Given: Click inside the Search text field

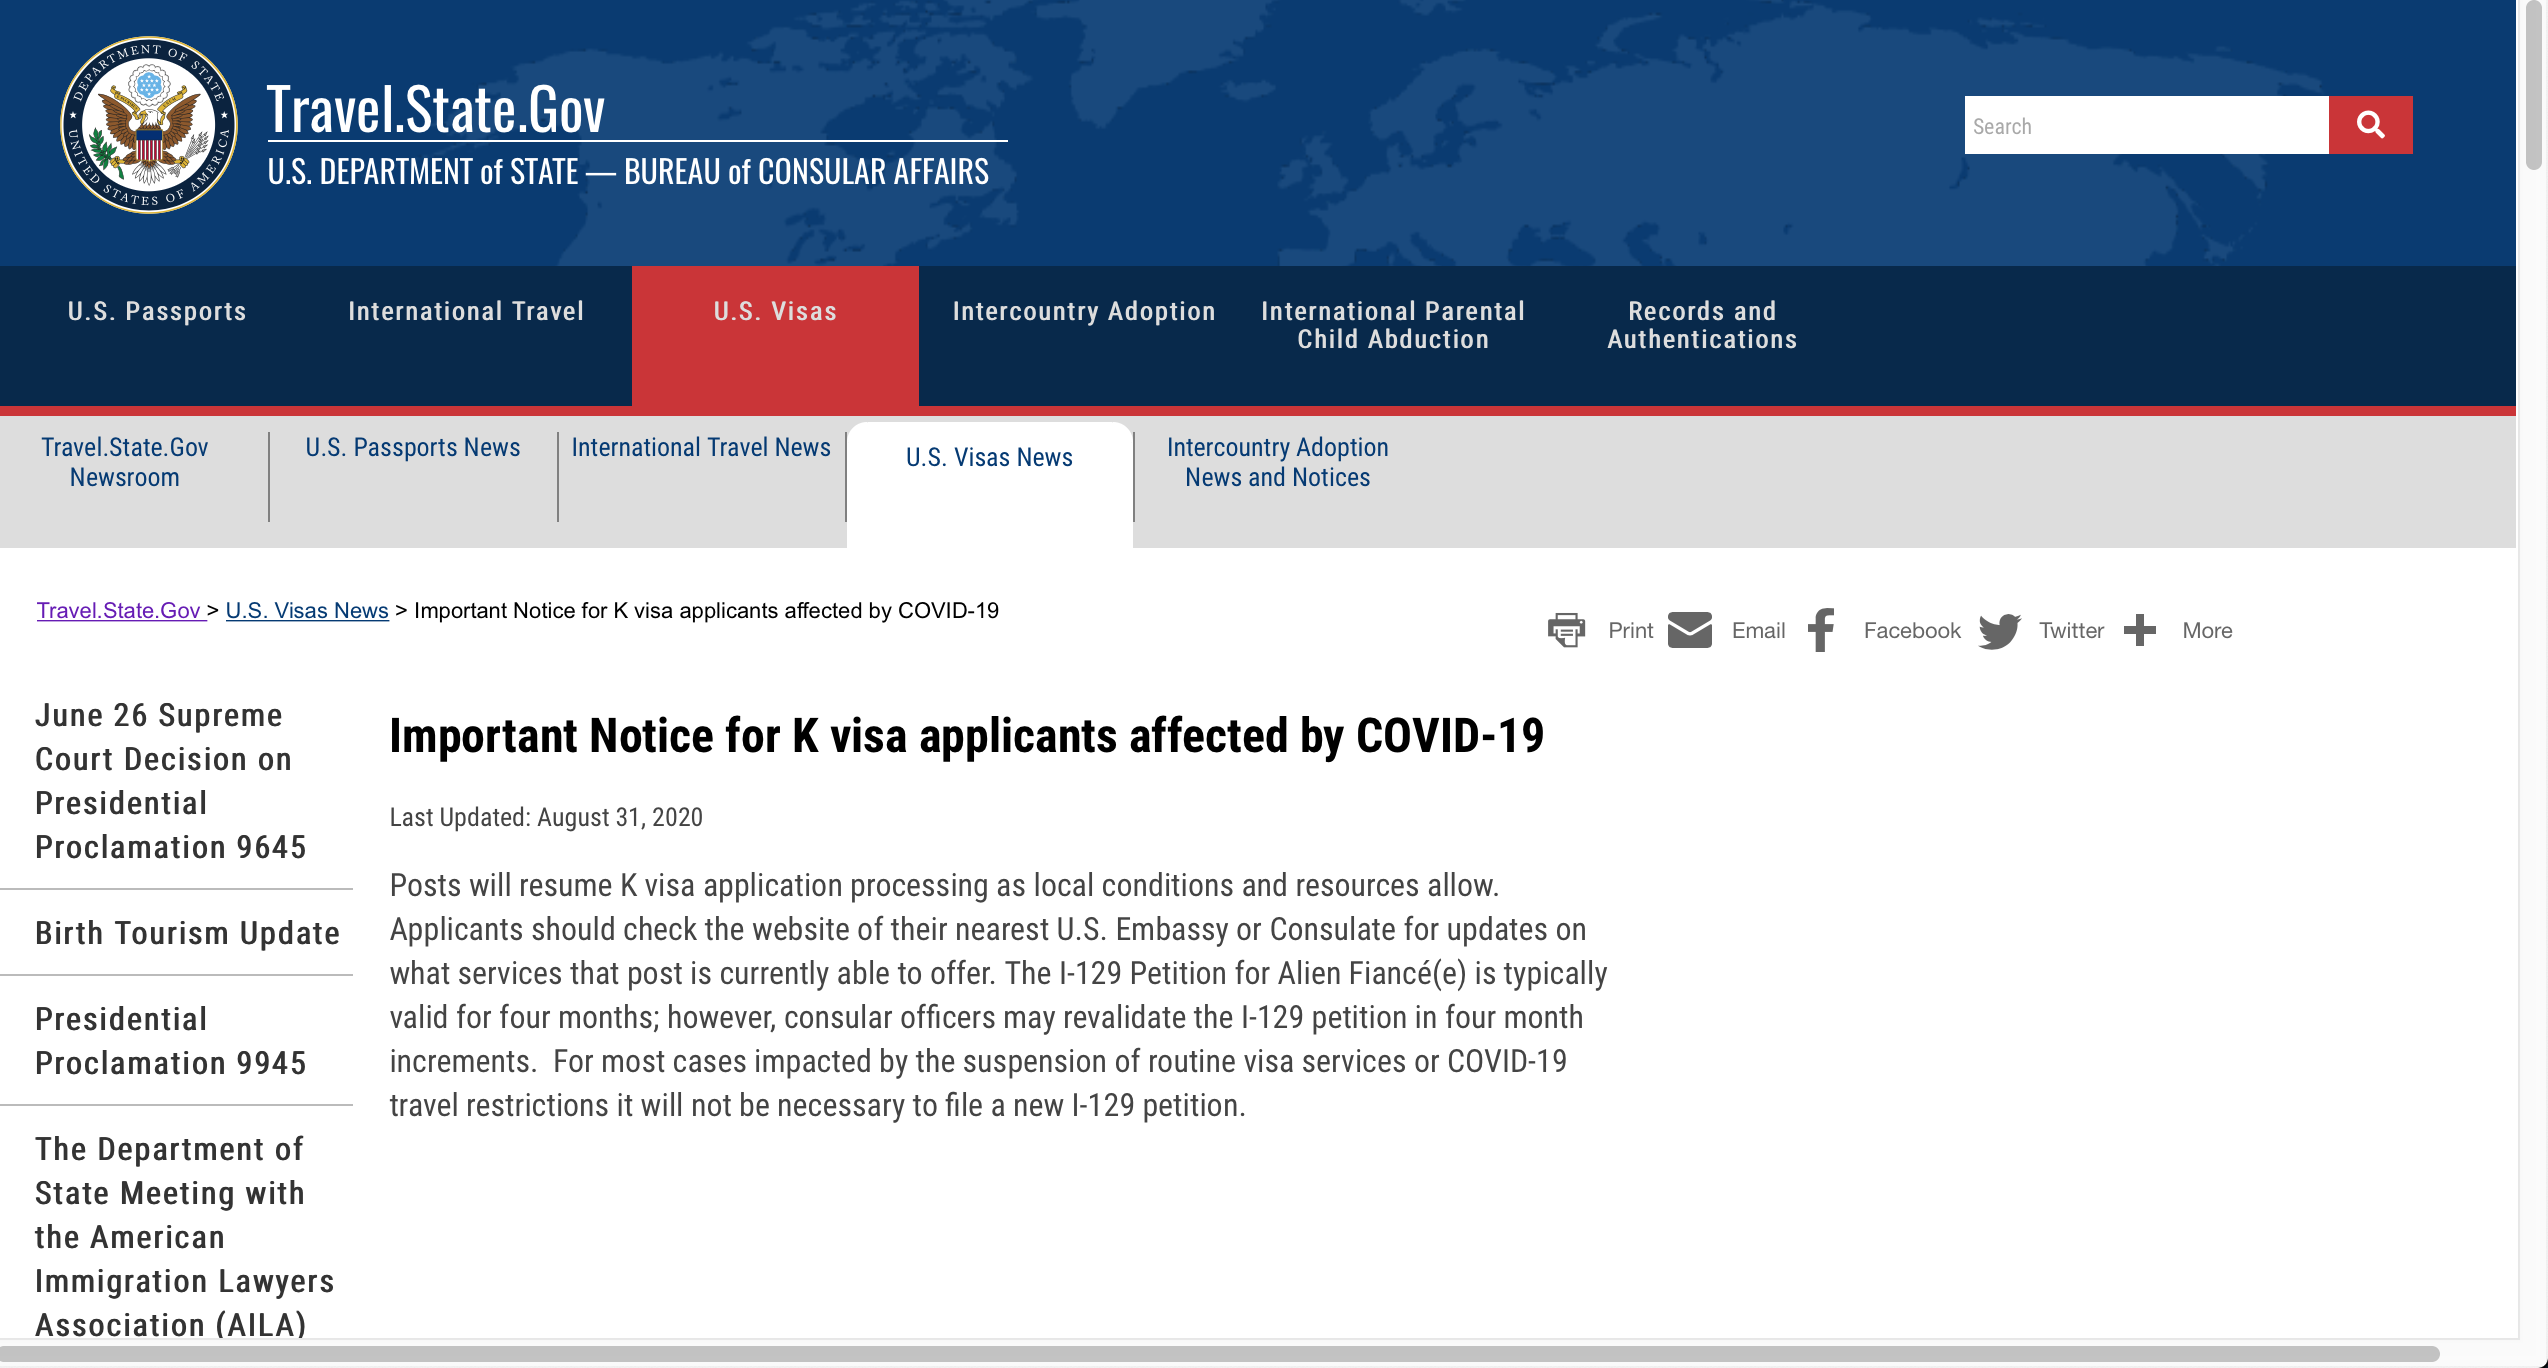Looking at the screenshot, I should tap(2145, 125).
